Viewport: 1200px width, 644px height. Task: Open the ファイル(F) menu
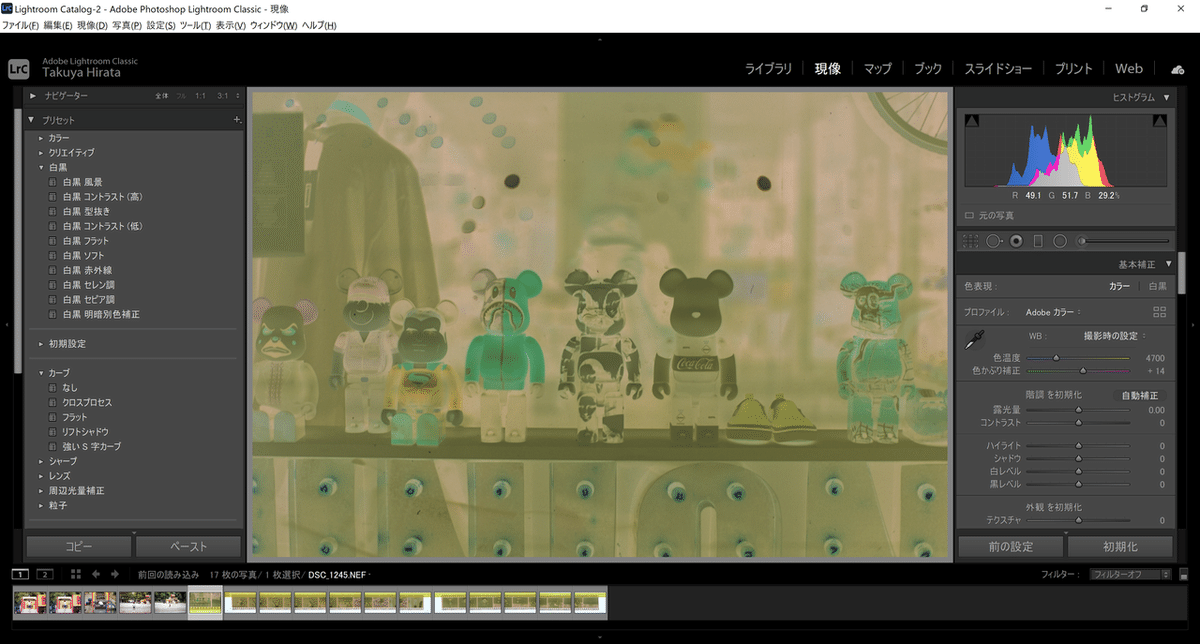(x=21, y=25)
